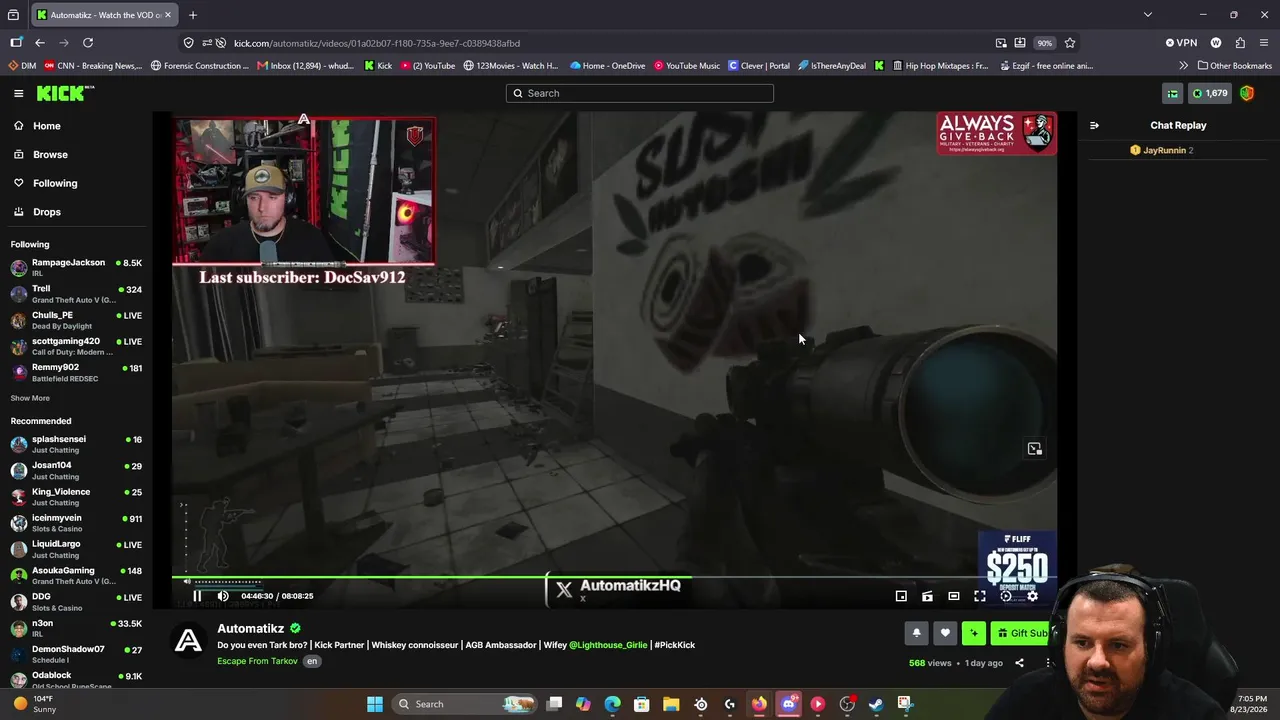Screen dimensions: 1280x720
Task: Open the @Lighthouse_Girlie profile link
Action: pyautogui.click(x=608, y=645)
